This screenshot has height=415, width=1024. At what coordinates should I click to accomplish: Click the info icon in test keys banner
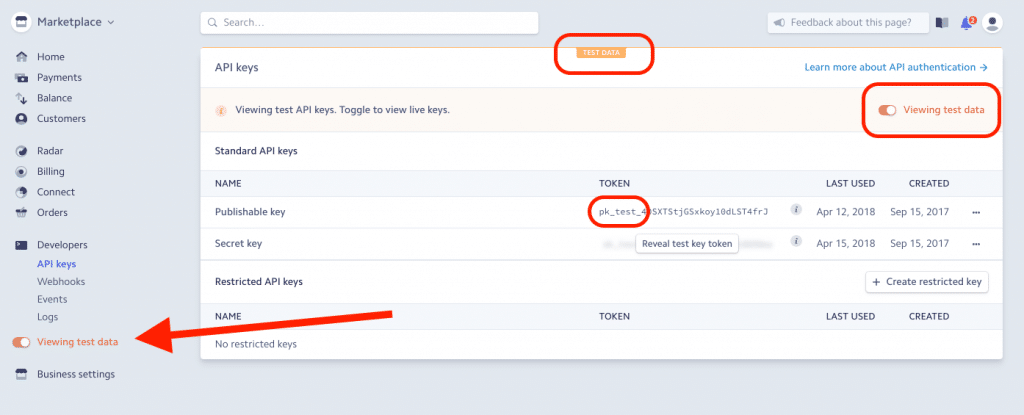pyautogui.click(x=221, y=110)
